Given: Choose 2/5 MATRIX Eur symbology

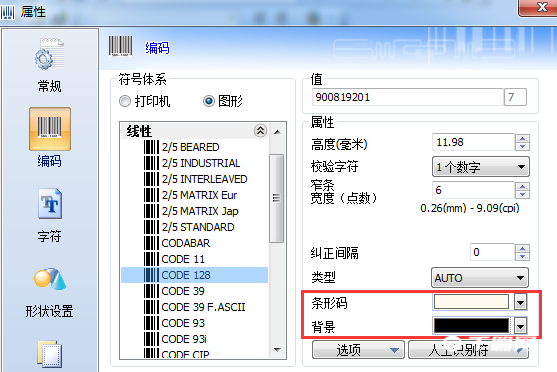Looking at the screenshot, I should click(199, 195).
